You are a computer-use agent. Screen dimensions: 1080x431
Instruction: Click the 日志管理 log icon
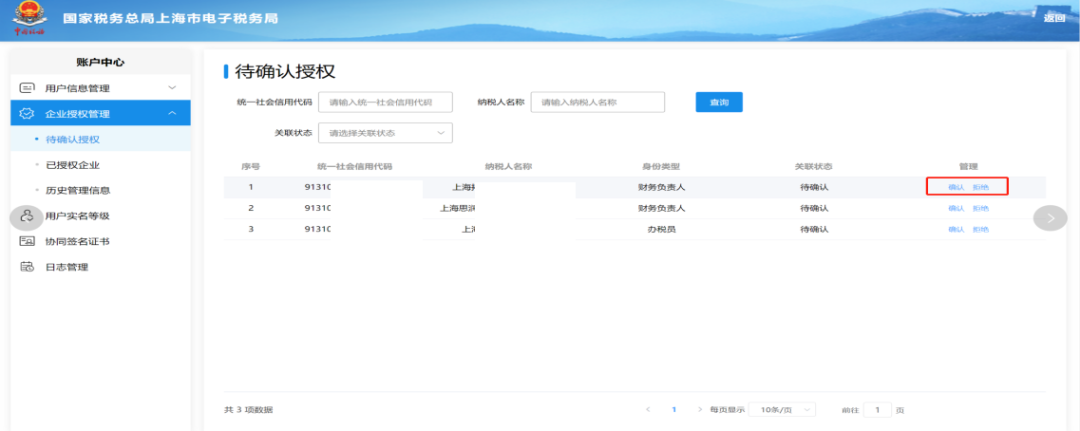coord(27,266)
